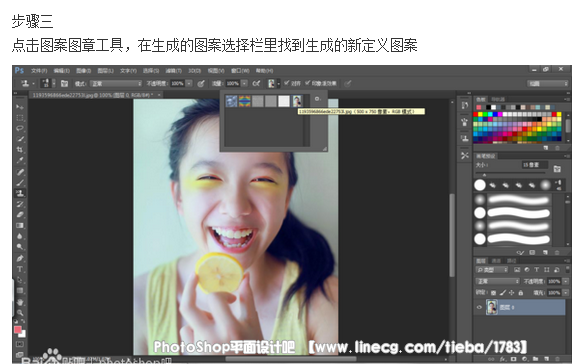Select the Pattern Stamp tool in toolbox
This screenshot has width=577, height=364.
click(20, 193)
